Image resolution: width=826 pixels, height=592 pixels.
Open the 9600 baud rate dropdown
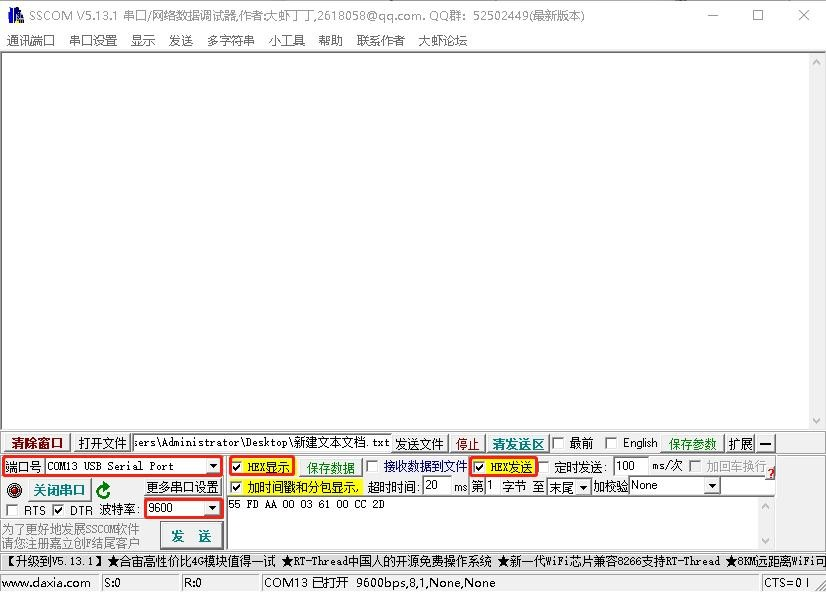212,508
